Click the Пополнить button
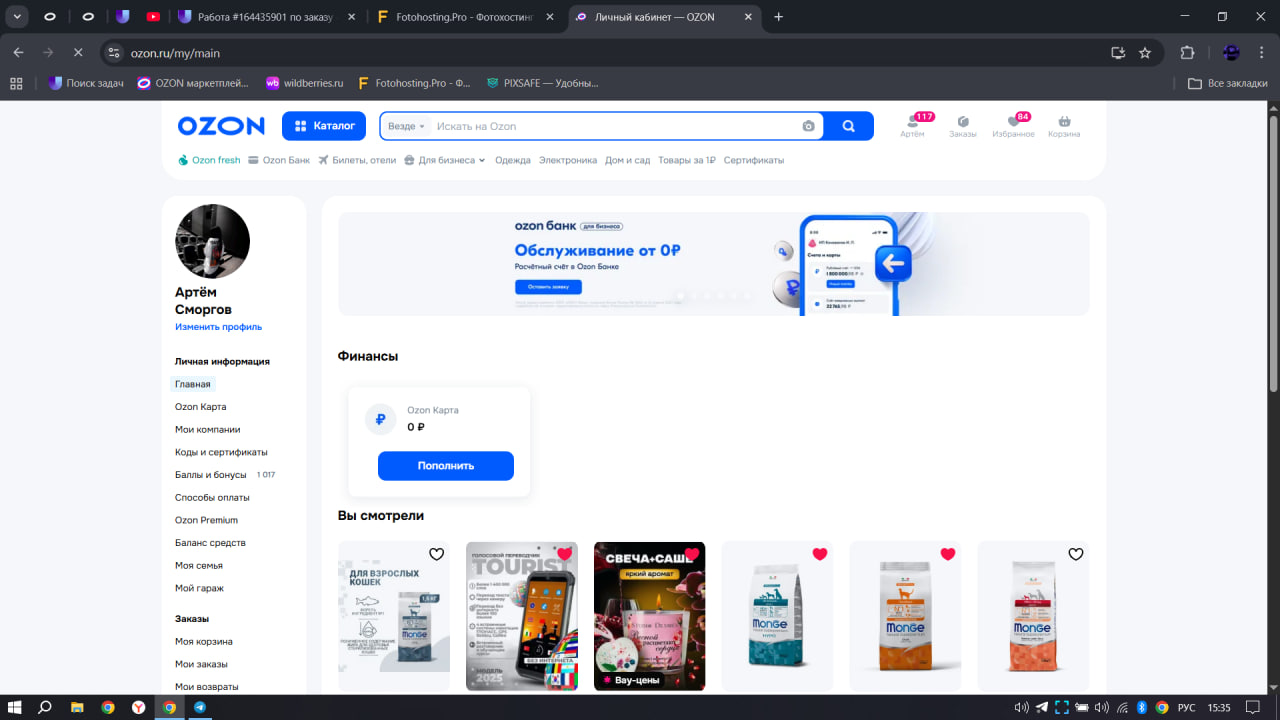The height and width of the screenshot is (720, 1280). coord(446,466)
